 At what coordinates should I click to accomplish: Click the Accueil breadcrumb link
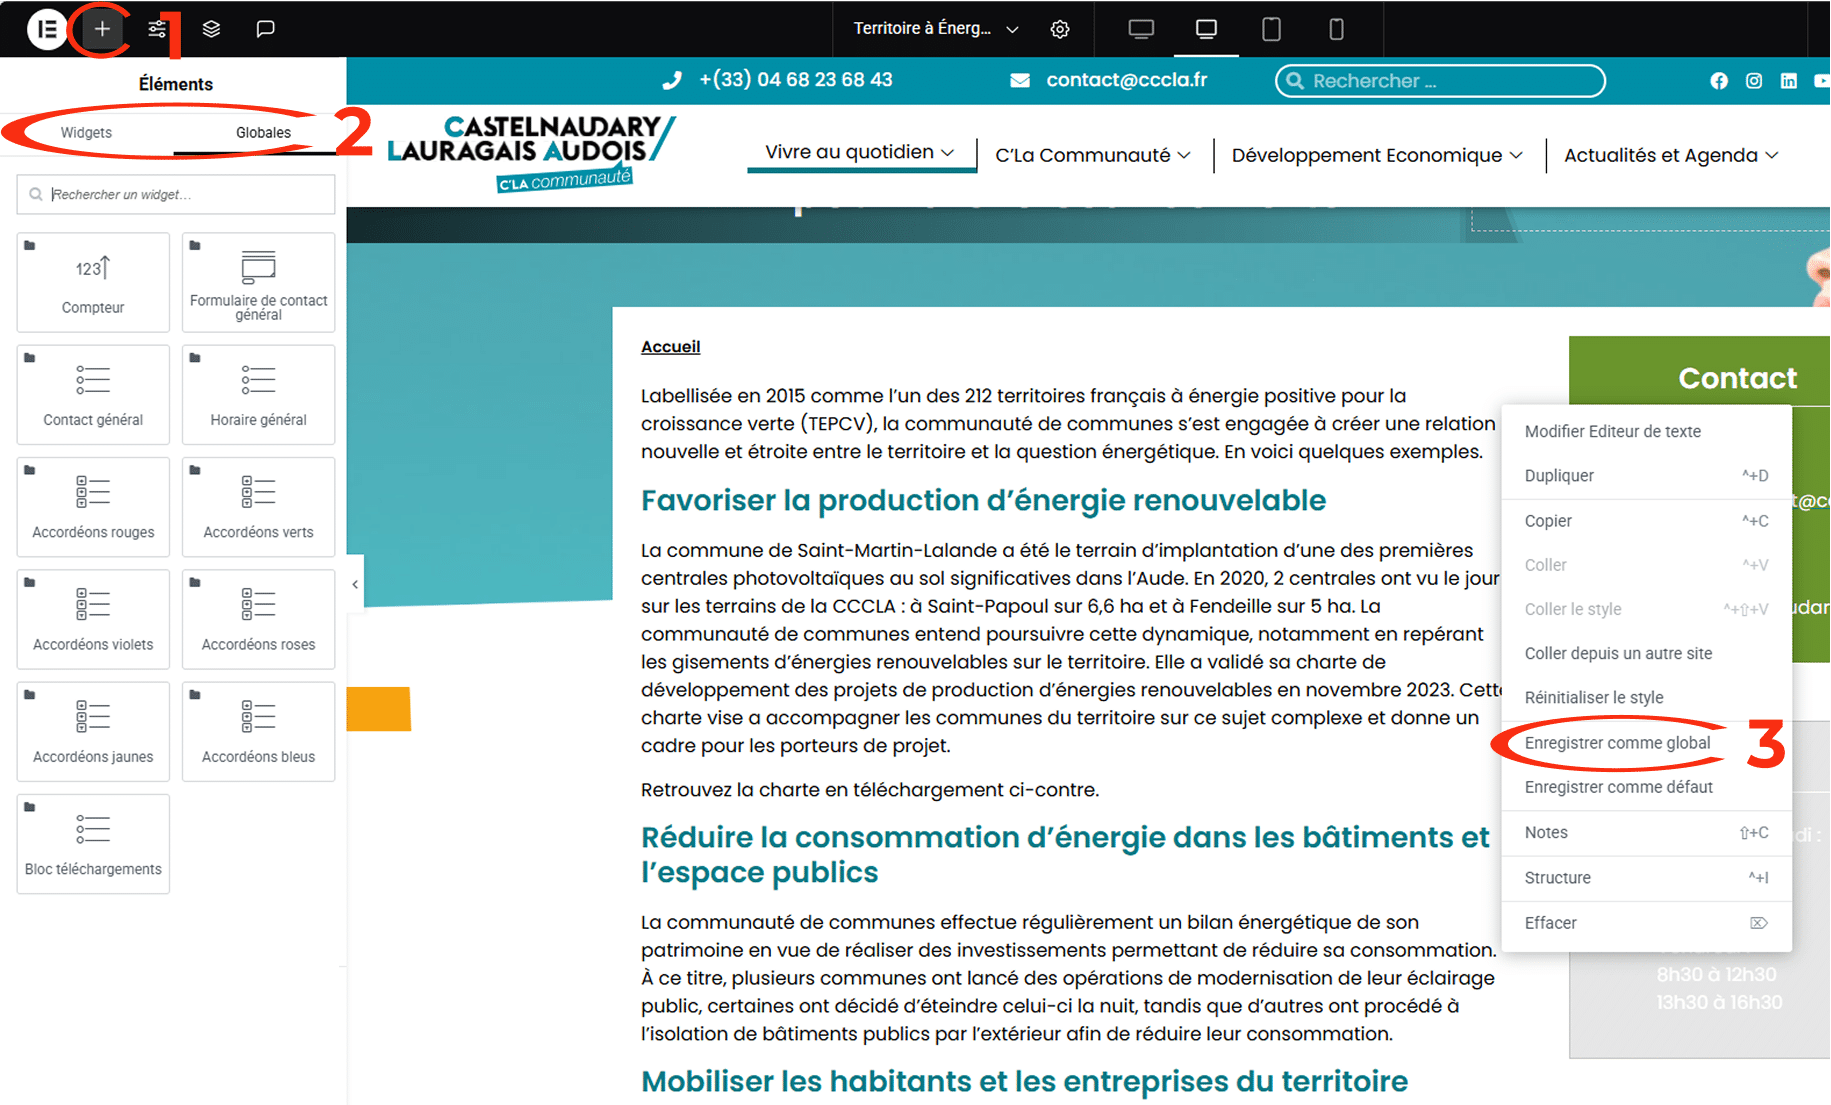(x=670, y=347)
